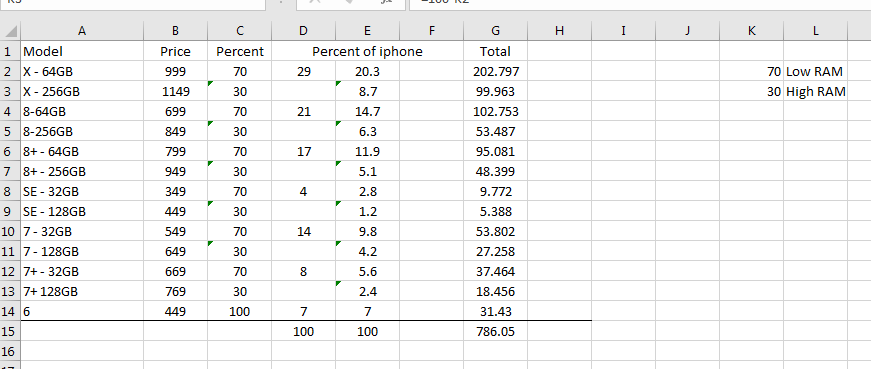
Task: Select total cell 102.753
Action: (495, 112)
